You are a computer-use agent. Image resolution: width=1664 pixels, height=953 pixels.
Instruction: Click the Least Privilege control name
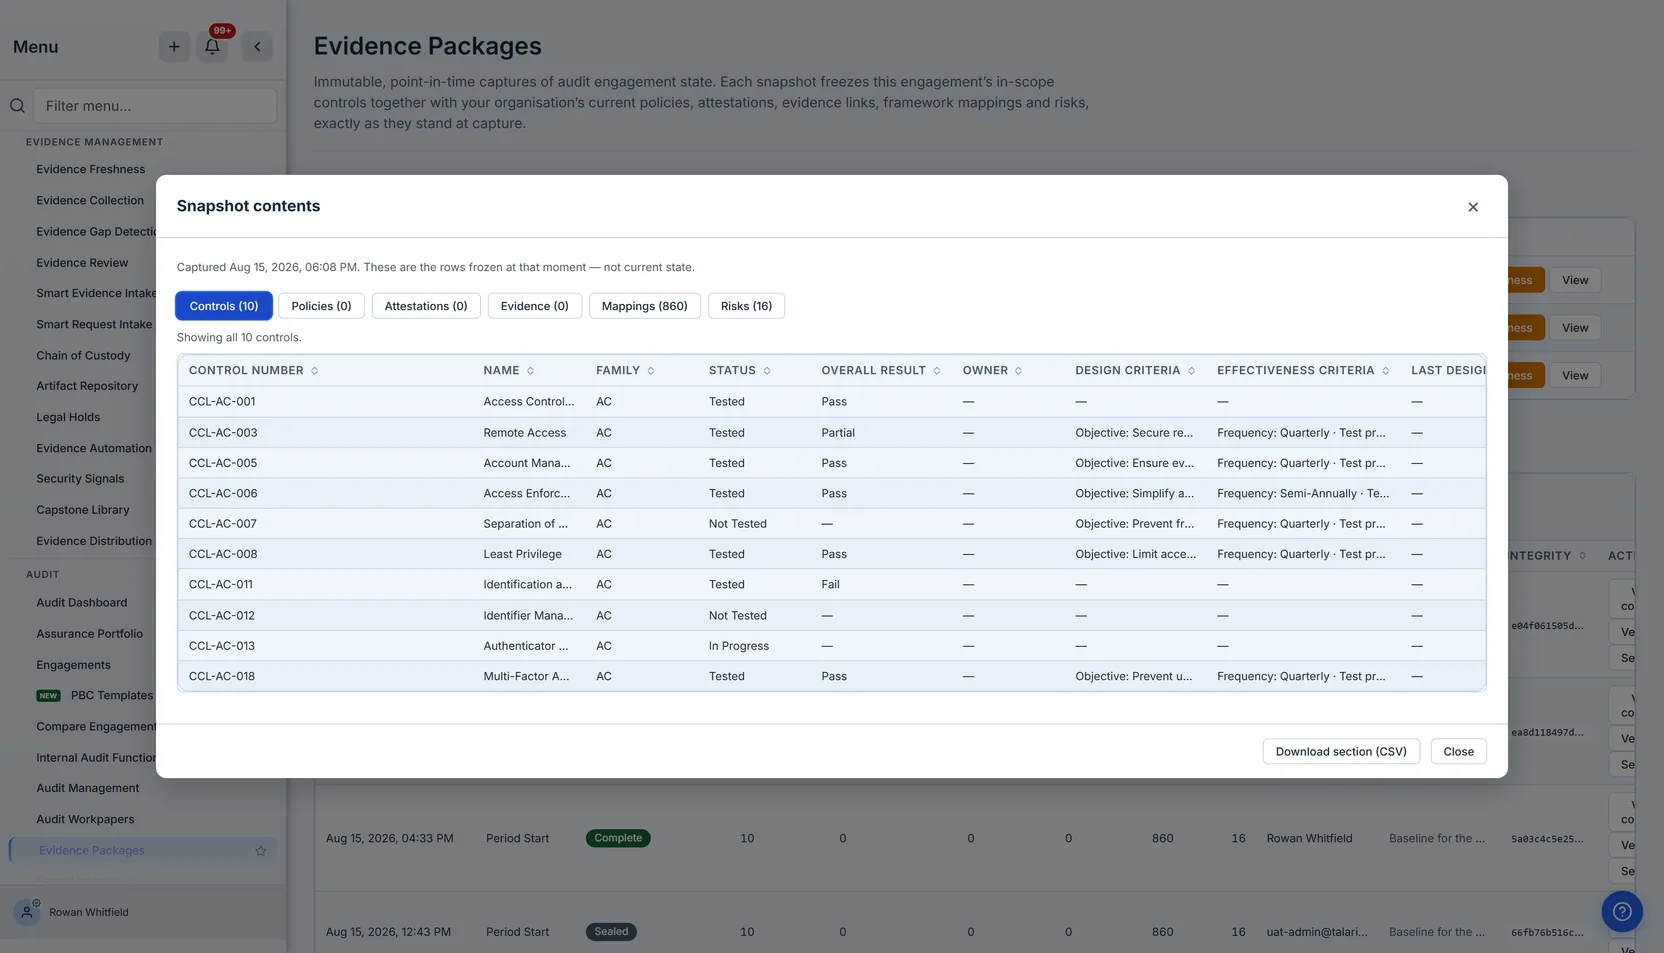pos(522,554)
